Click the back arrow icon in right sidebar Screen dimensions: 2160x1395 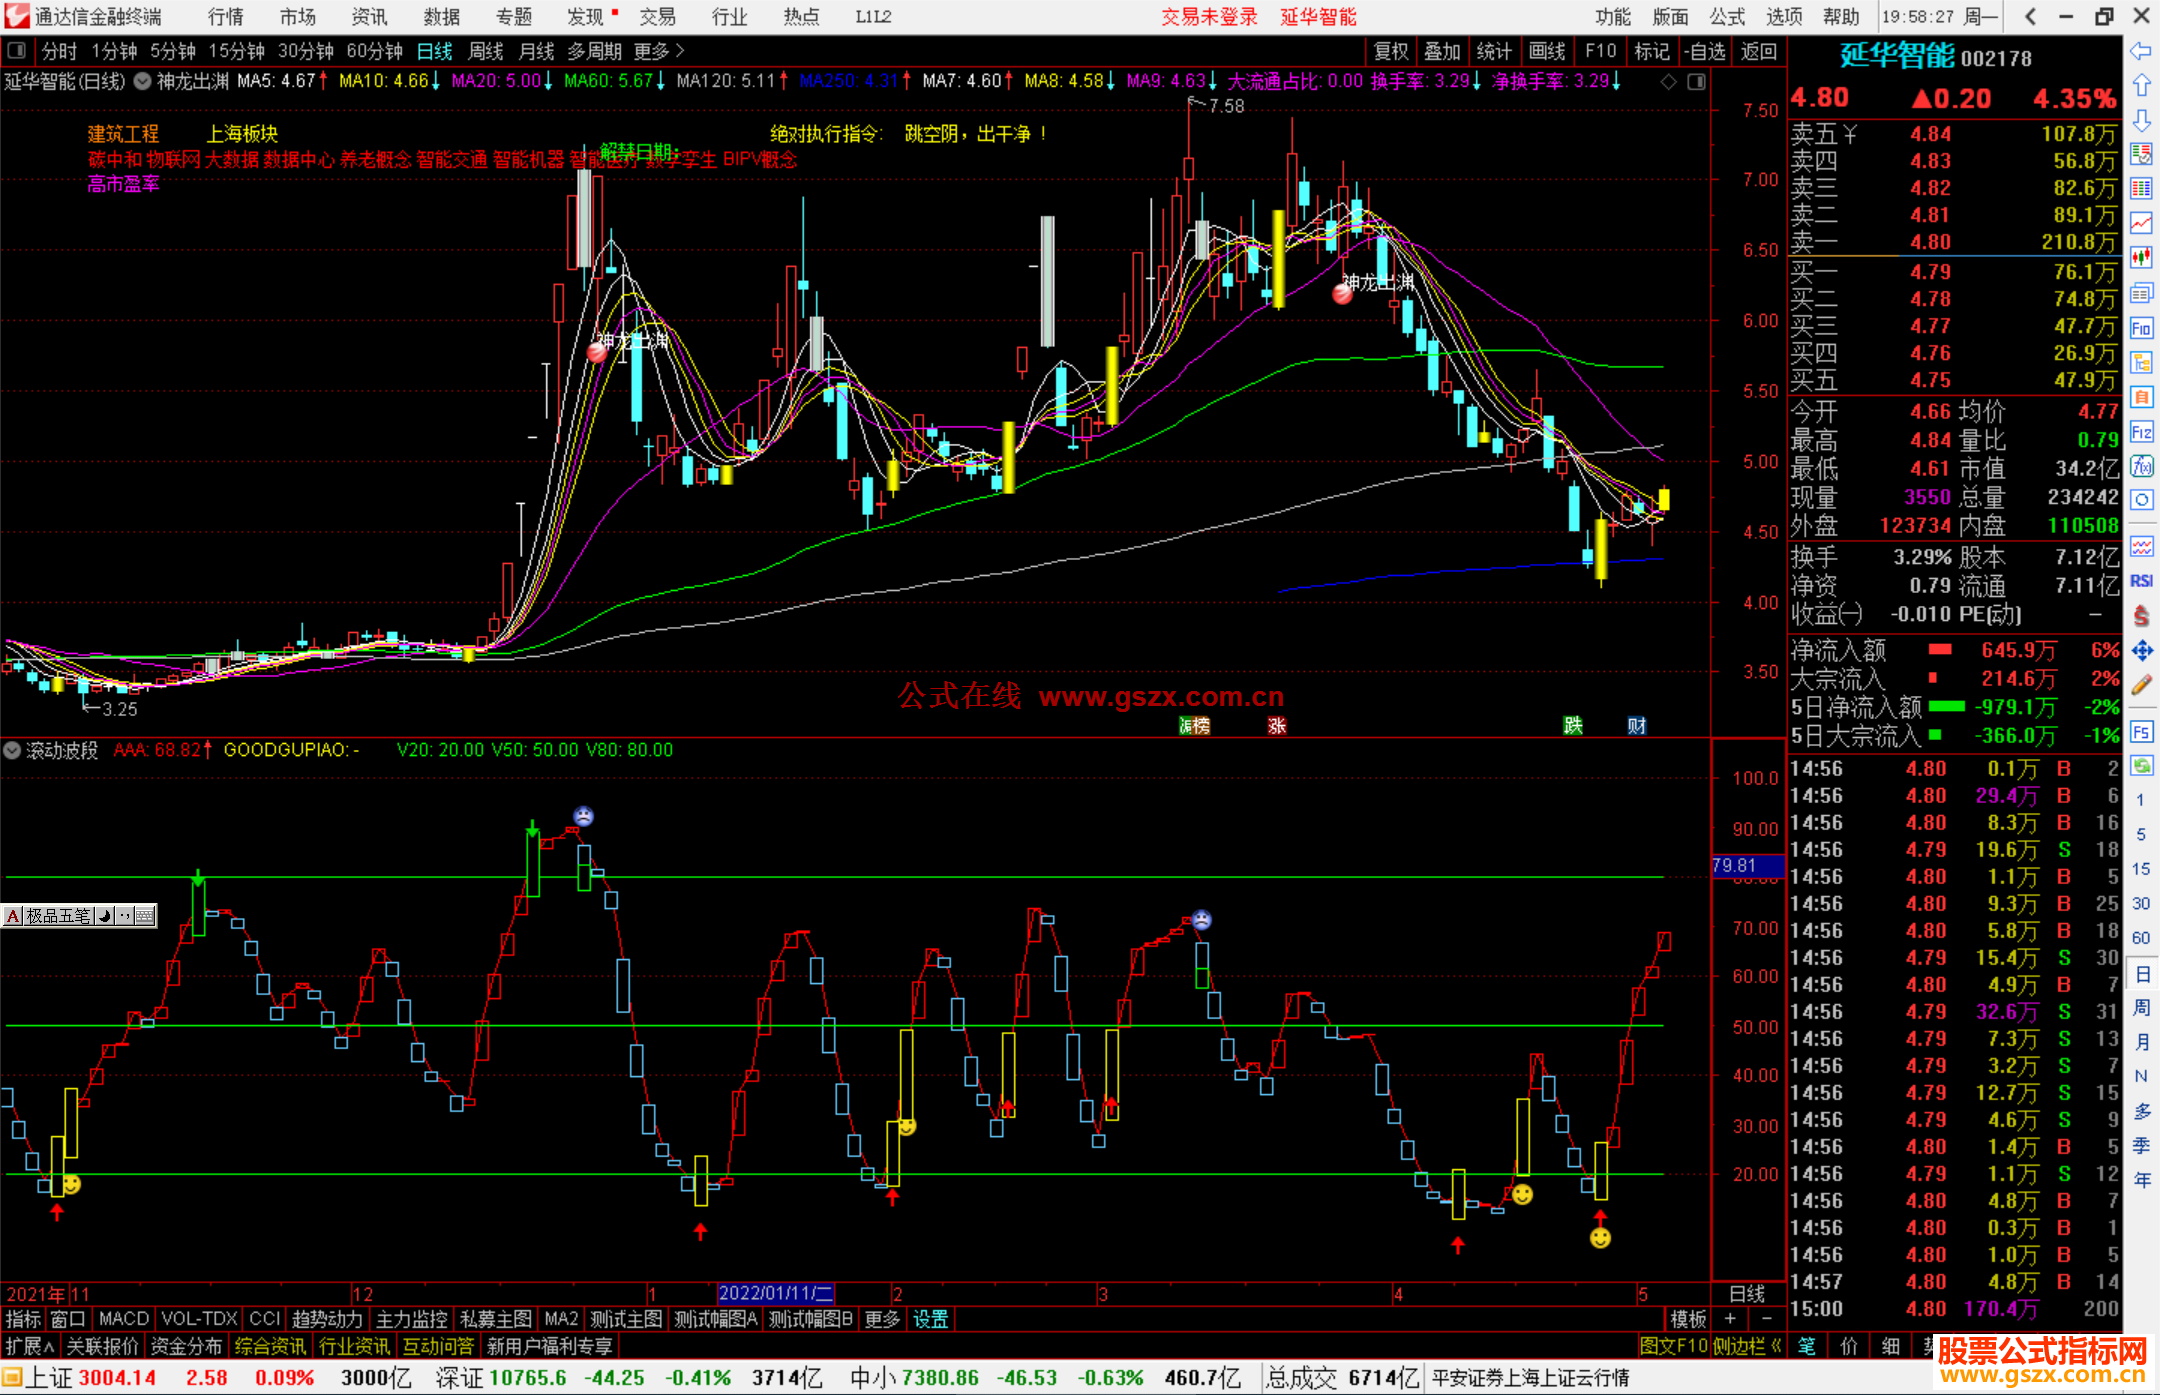click(2141, 50)
